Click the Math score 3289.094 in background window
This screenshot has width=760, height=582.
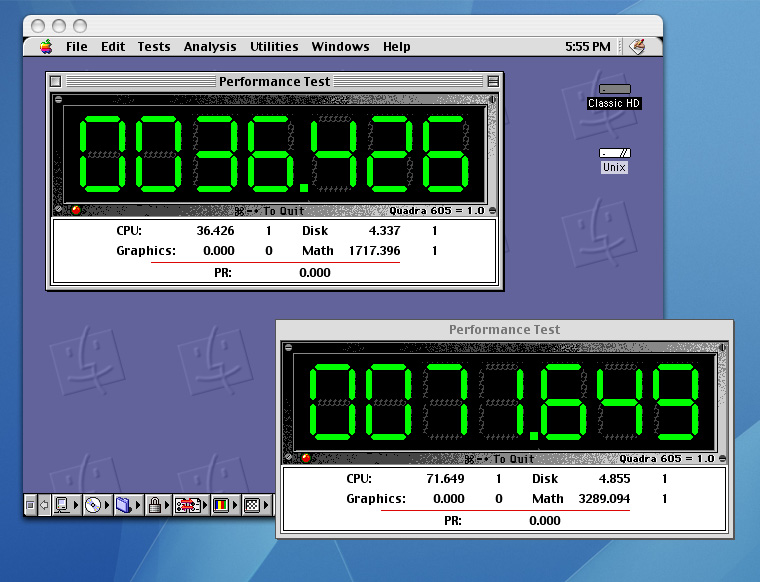[605, 498]
